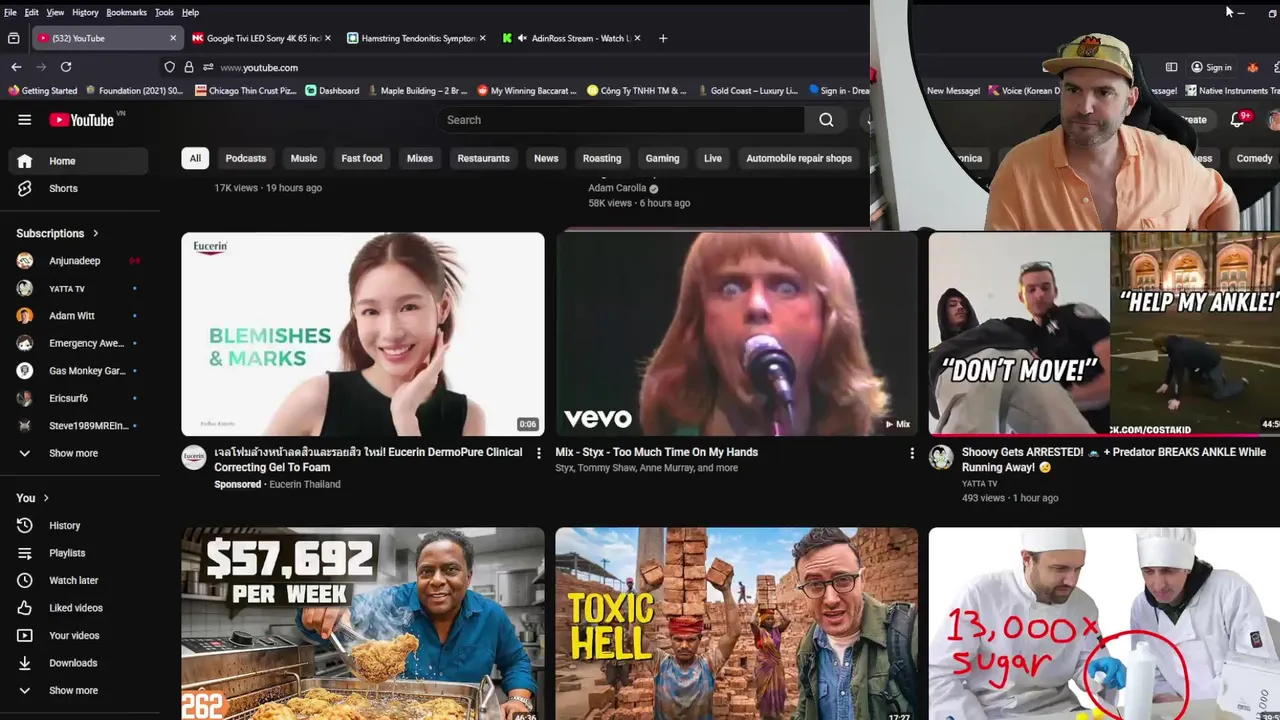
Task: Expand the You section chevron
Action: [46, 498]
